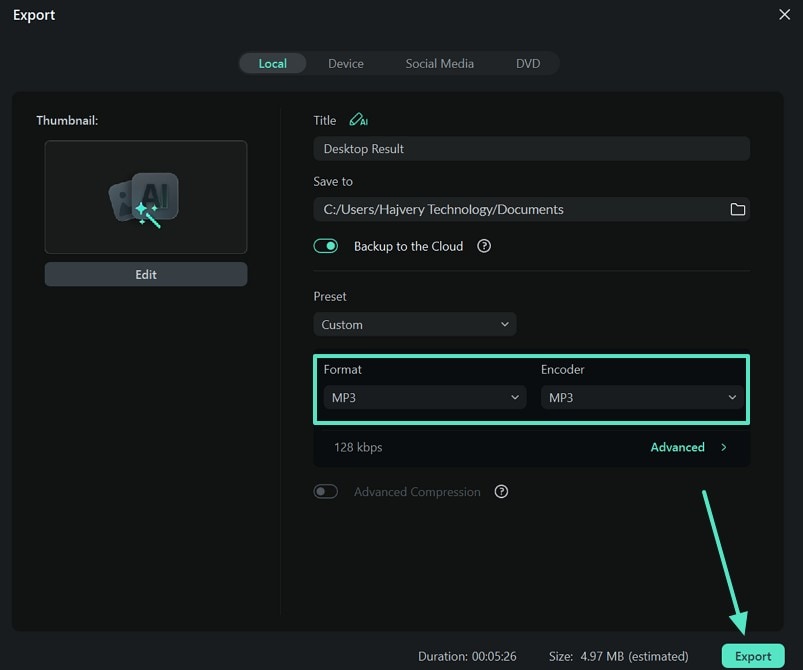
Task: Open the folder browser for save location
Action: pos(738,209)
